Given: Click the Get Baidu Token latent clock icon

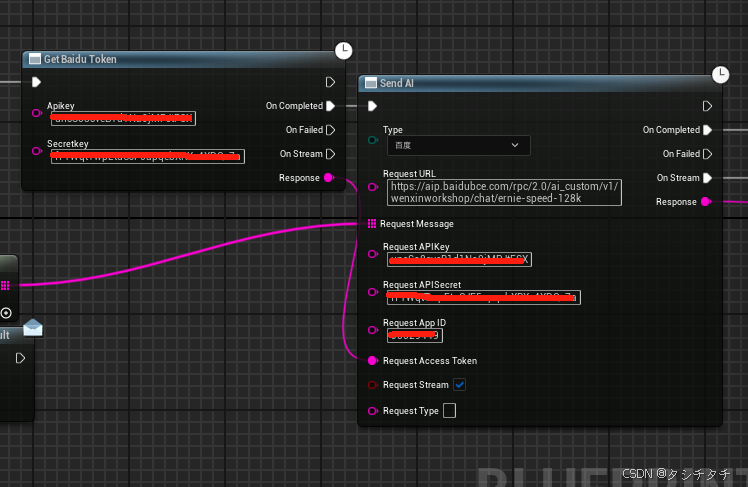Looking at the screenshot, I should [x=343, y=51].
